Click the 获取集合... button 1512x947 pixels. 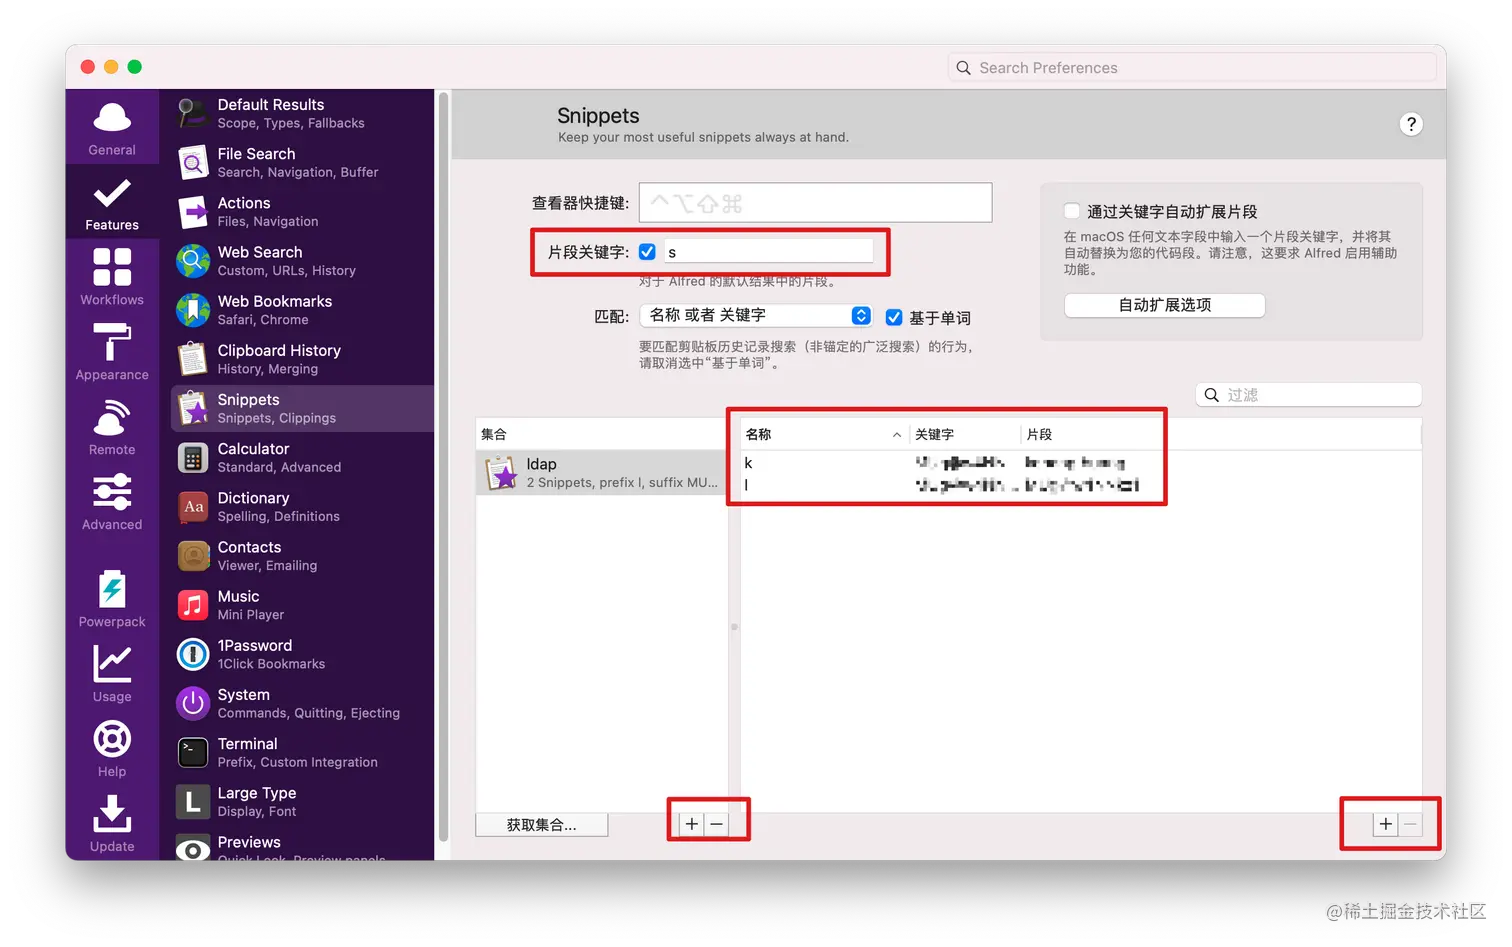click(x=541, y=825)
